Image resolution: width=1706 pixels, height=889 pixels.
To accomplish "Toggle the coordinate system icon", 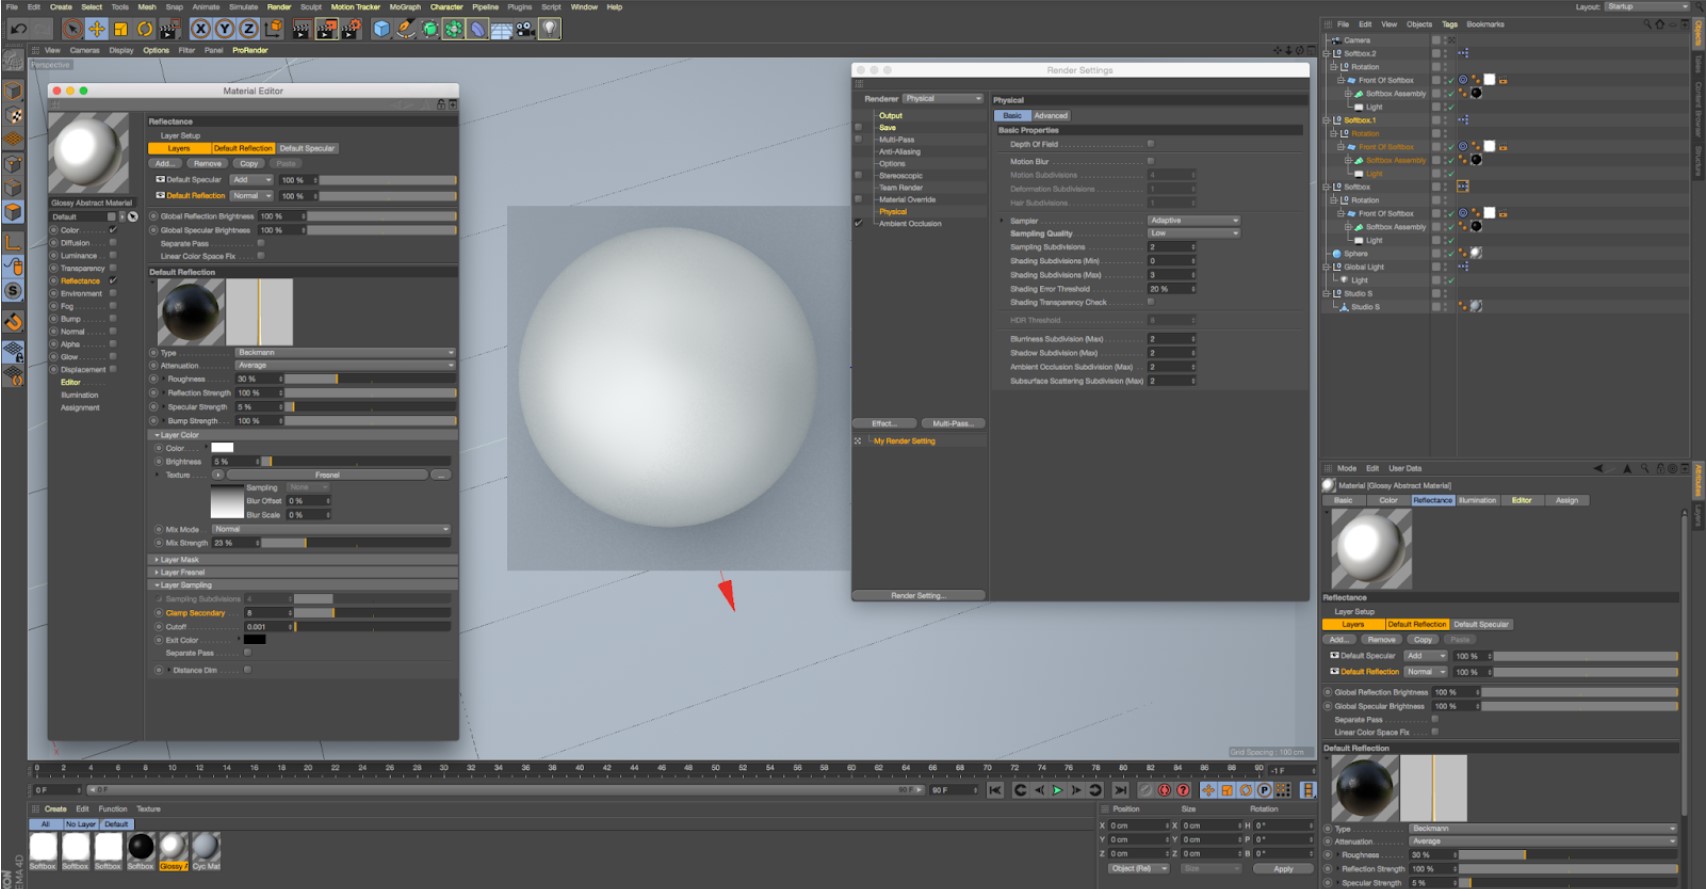I will (x=273, y=29).
